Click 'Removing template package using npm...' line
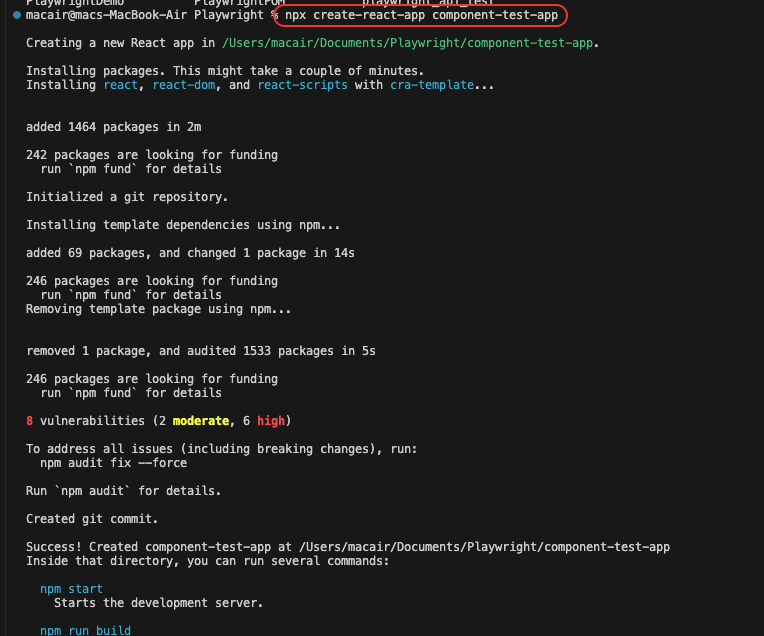Screen dimensions: 764x636 [x=158, y=309]
